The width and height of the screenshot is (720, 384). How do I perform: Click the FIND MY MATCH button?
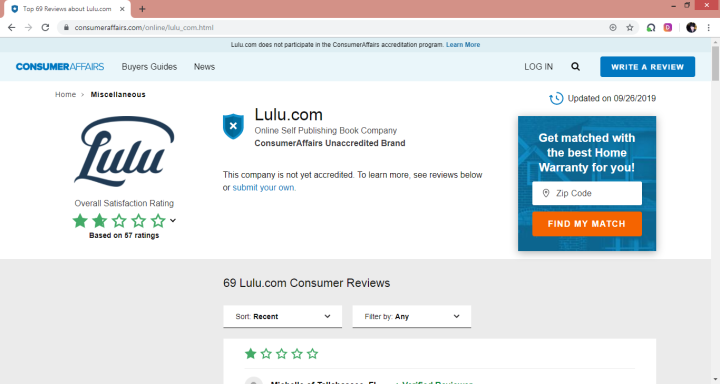click(587, 224)
